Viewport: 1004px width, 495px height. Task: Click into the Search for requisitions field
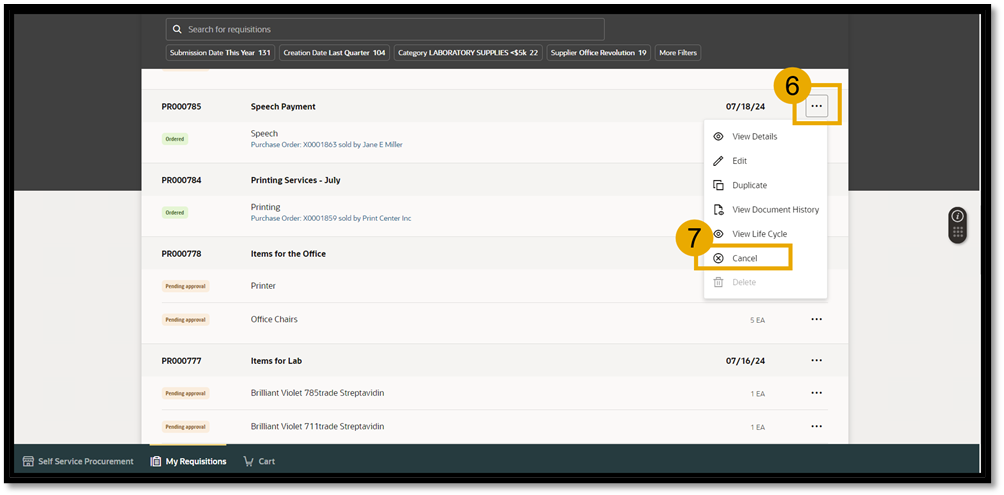click(385, 29)
